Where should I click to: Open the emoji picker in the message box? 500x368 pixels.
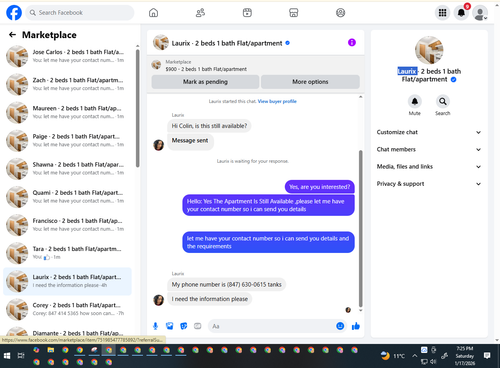tap(340, 326)
